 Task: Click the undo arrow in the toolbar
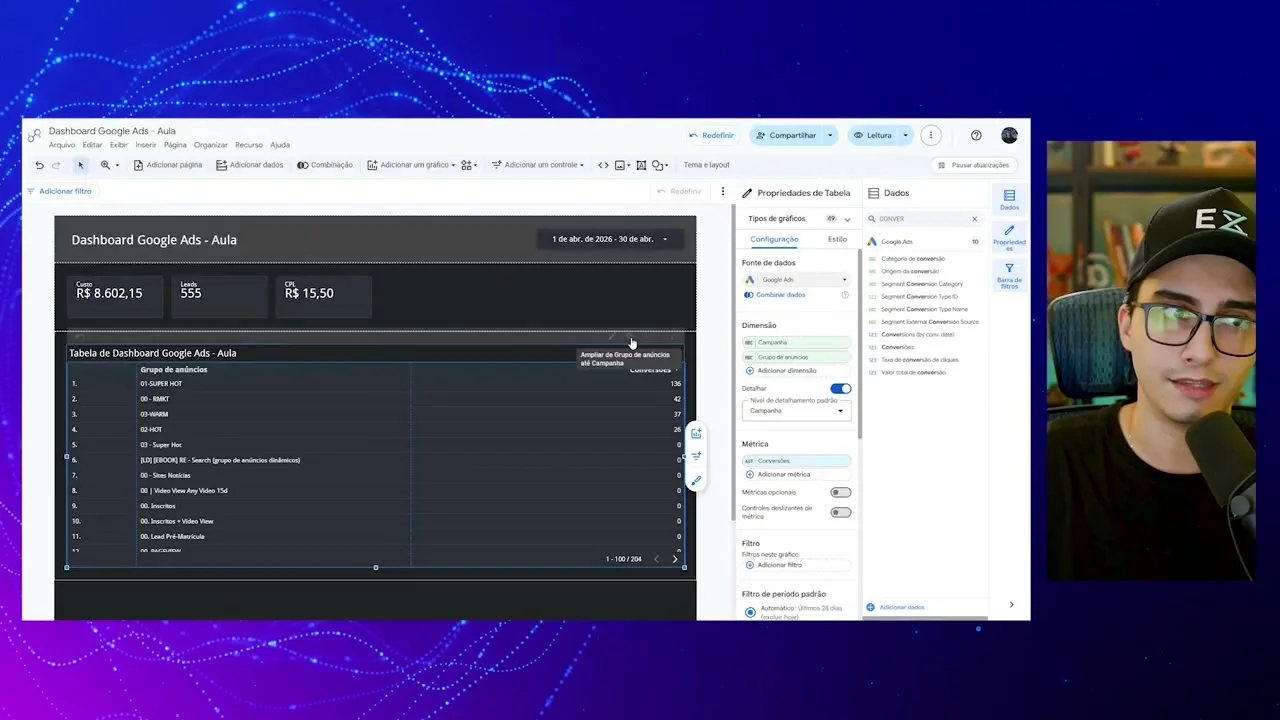[x=39, y=165]
